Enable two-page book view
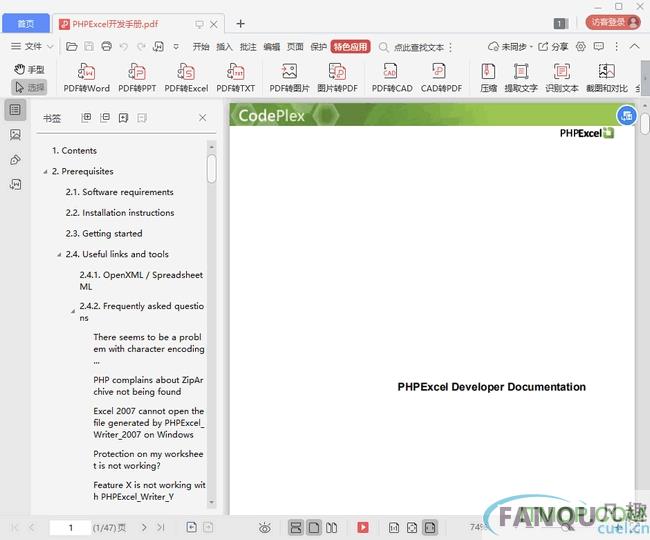The image size is (650, 540). [331, 528]
